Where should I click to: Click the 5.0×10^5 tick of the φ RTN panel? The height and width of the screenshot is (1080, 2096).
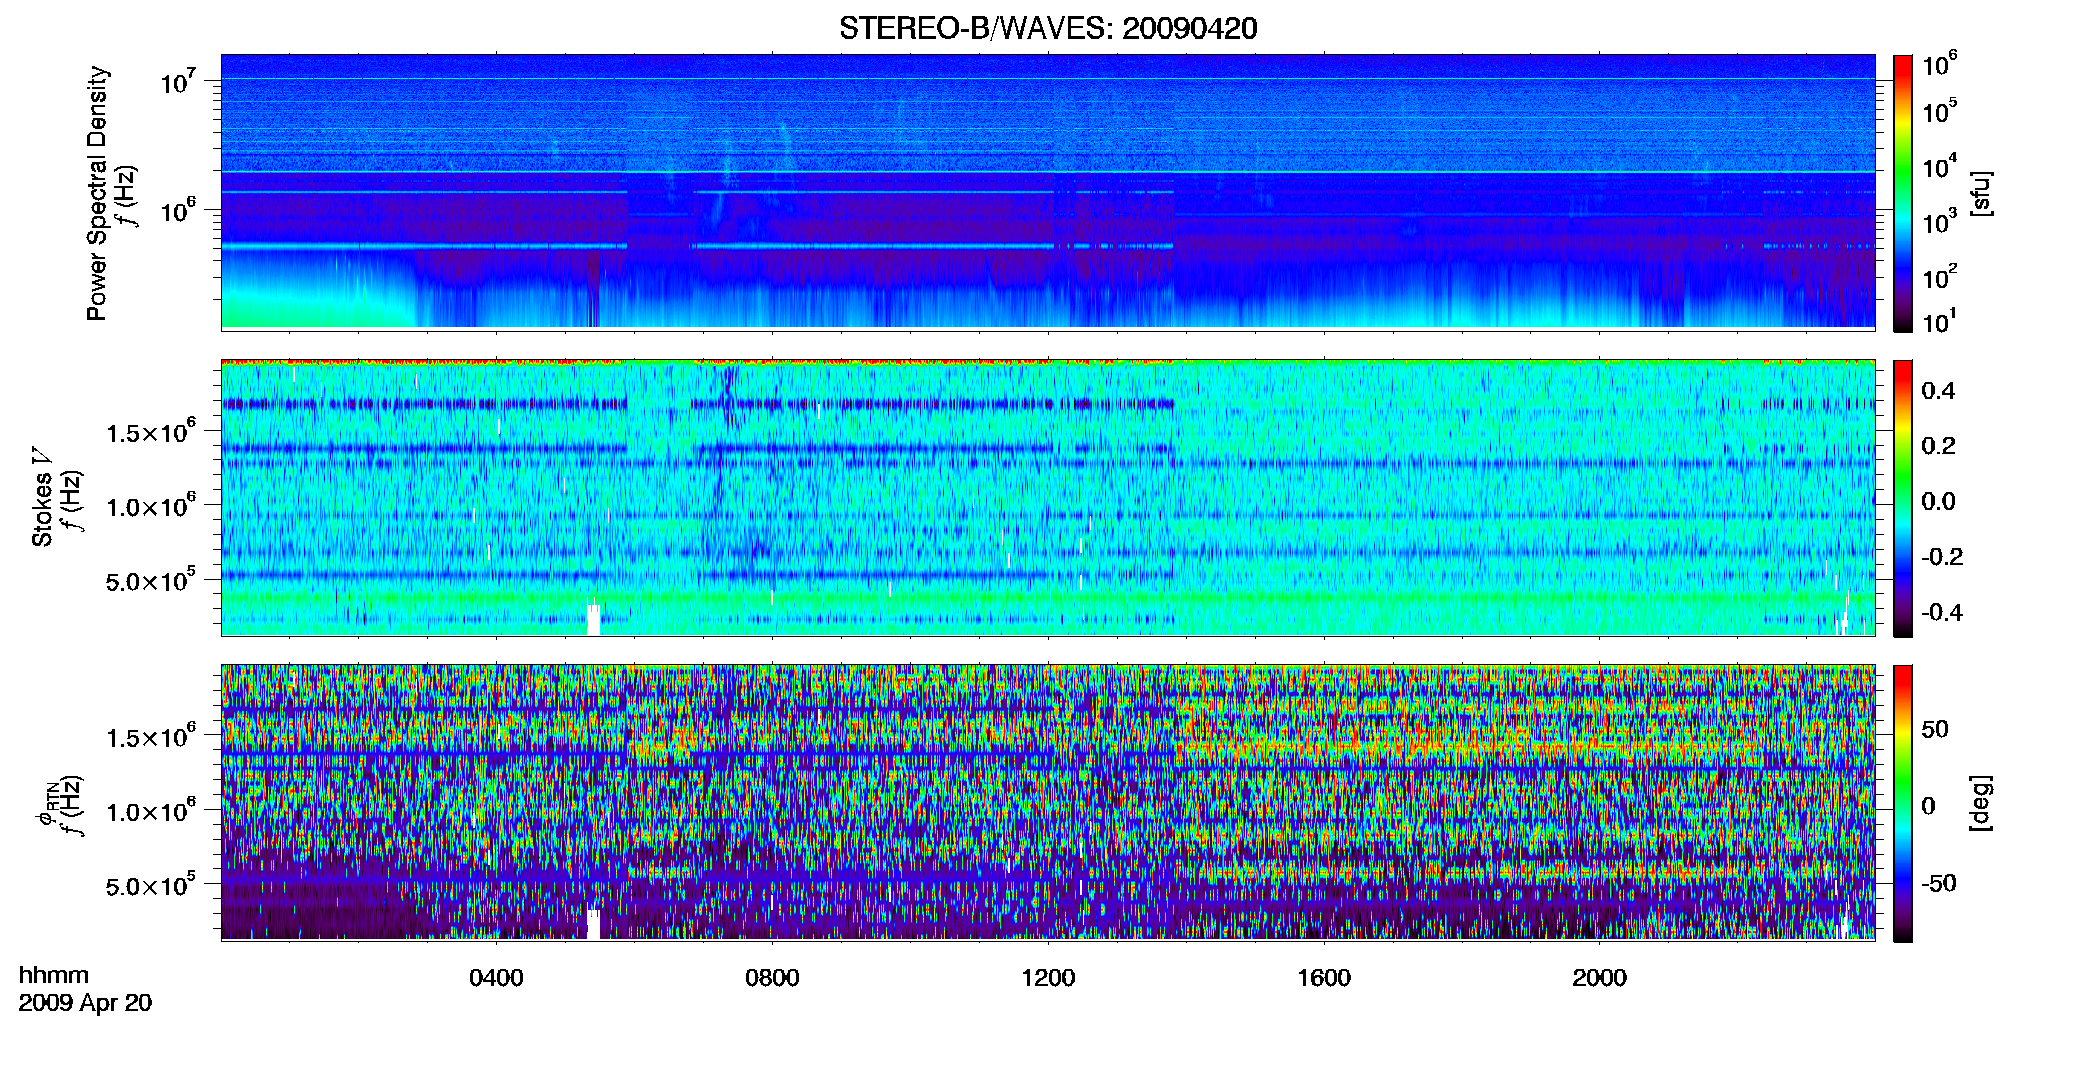click(151, 885)
